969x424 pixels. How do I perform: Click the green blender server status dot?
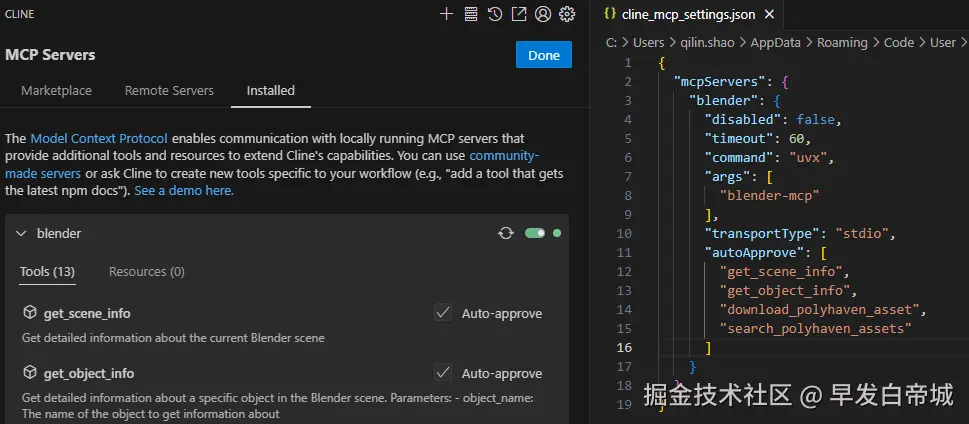tap(557, 233)
